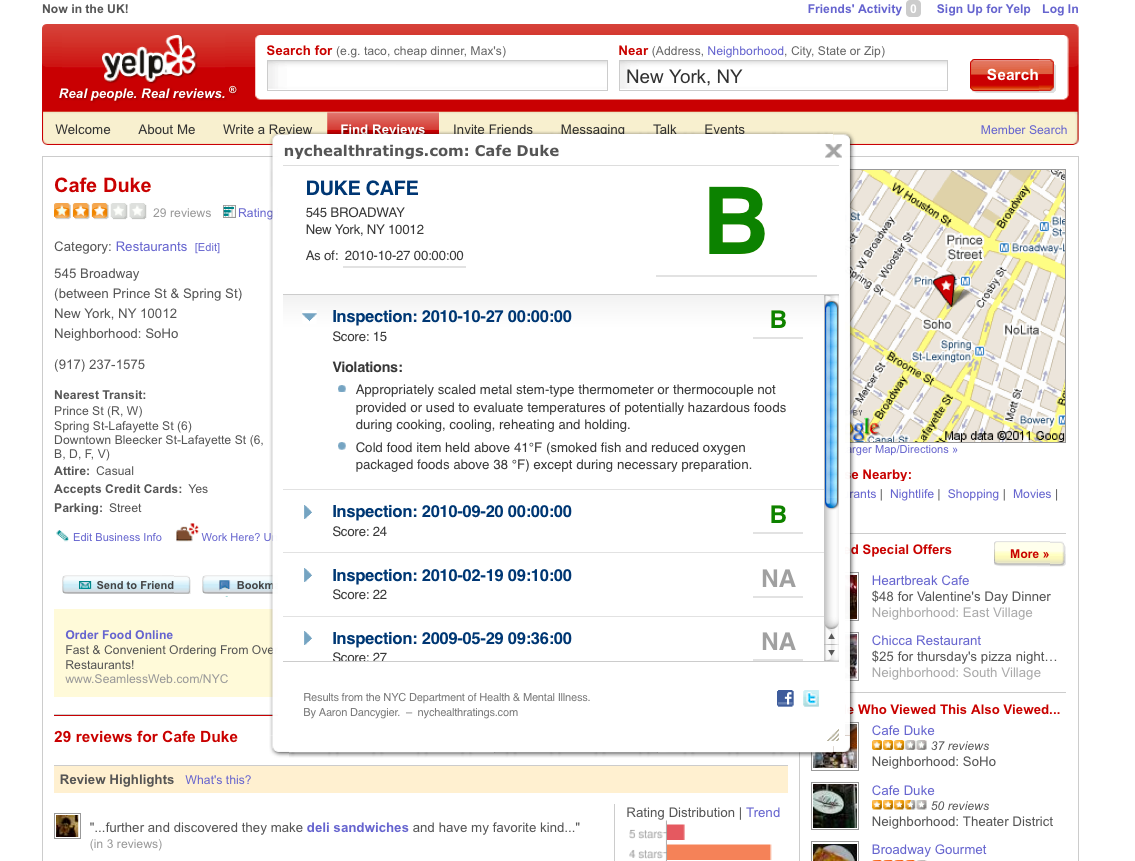Image resolution: width=1135 pixels, height=861 pixels.
Task: Click the large green B grade
Action: tap(735, 222)
